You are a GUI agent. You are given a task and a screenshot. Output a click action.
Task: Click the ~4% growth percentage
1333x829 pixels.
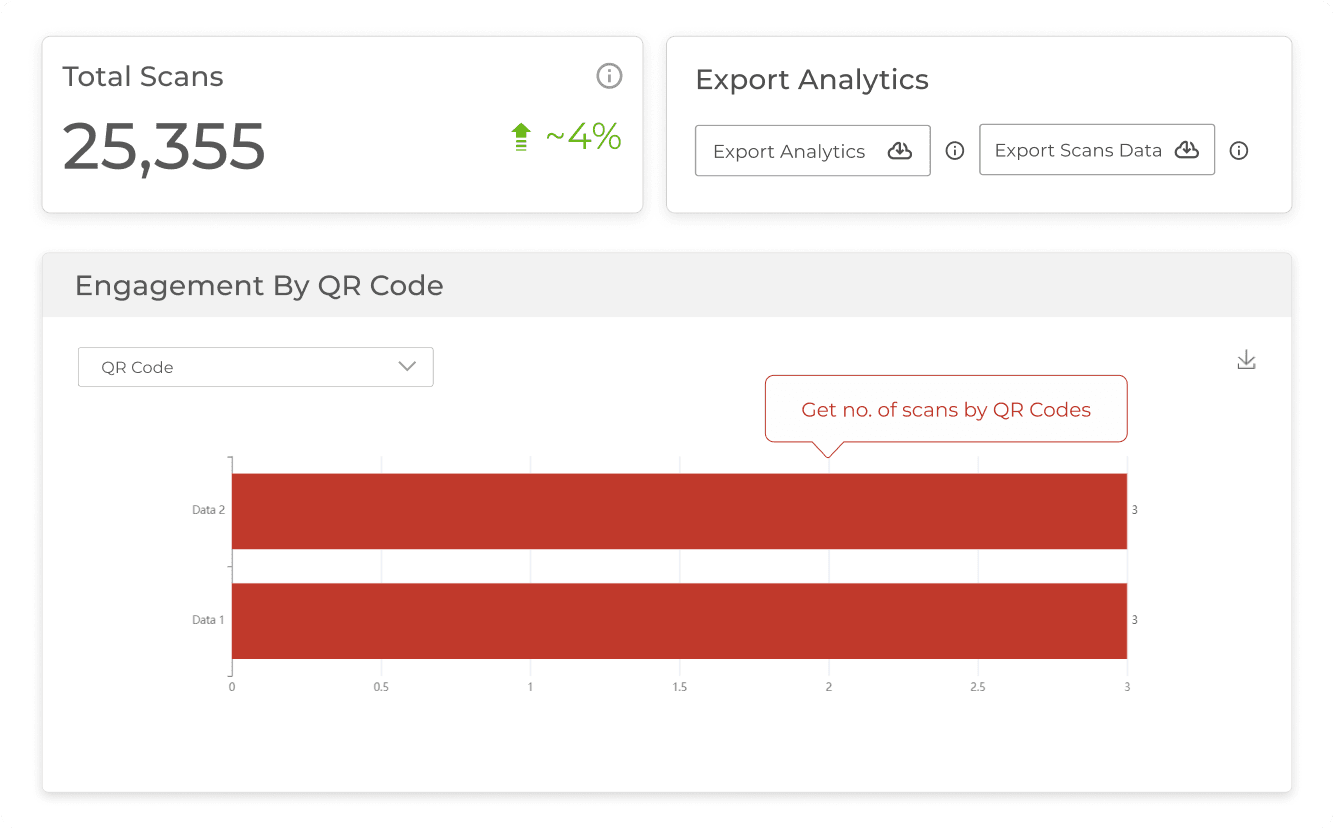(583, 137)
